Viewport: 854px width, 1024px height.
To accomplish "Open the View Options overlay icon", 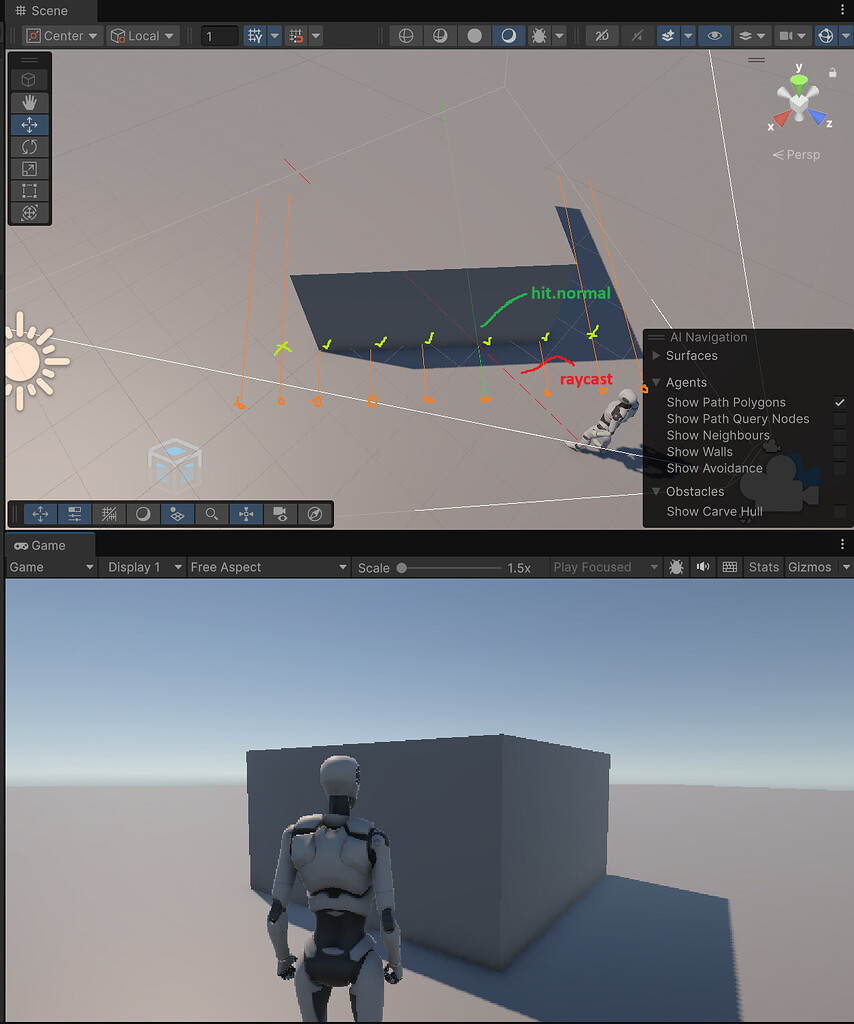I will 143,513.
